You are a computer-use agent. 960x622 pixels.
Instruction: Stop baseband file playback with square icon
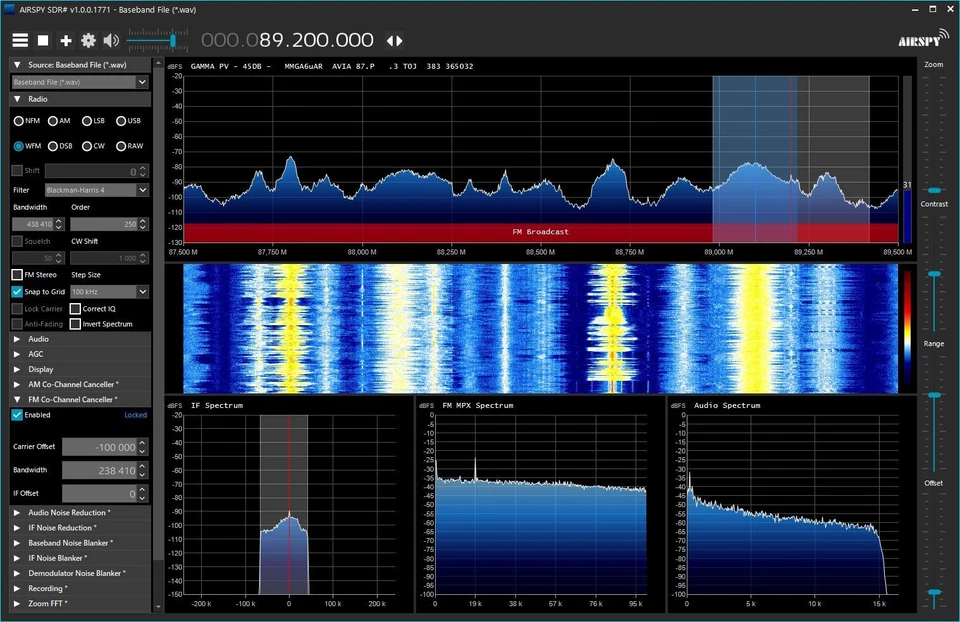pyautogui.click(x=44, y=40)
